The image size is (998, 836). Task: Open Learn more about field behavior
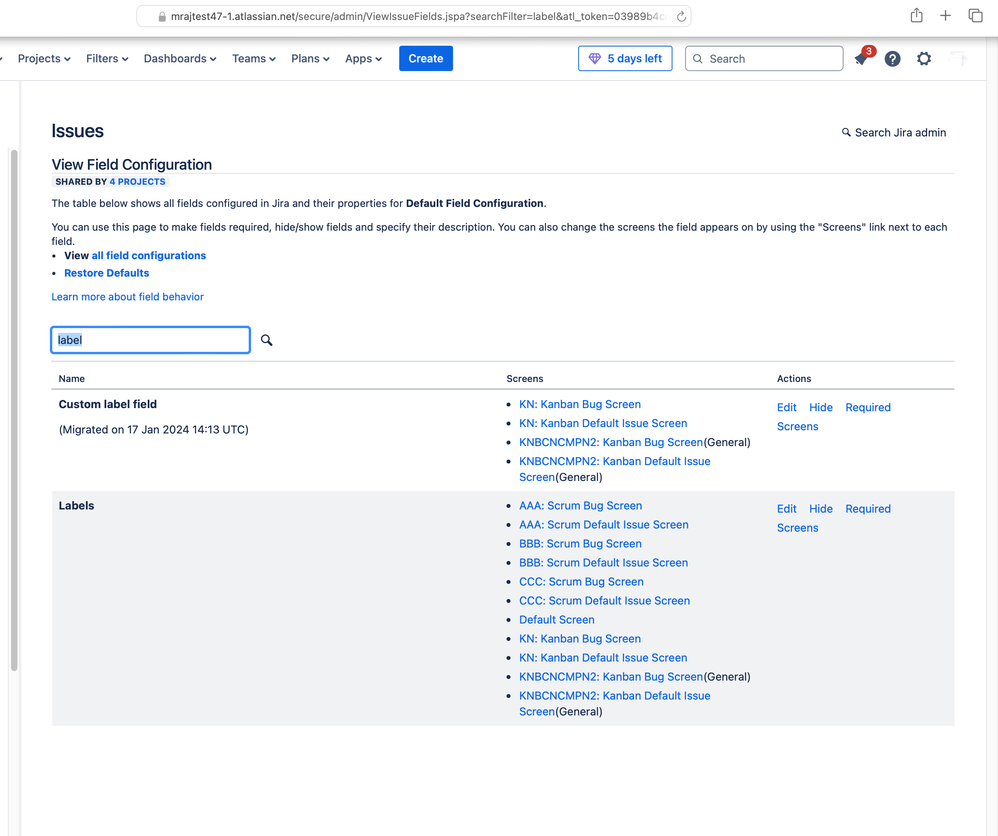pyautogui.click(x=127, y=297)
